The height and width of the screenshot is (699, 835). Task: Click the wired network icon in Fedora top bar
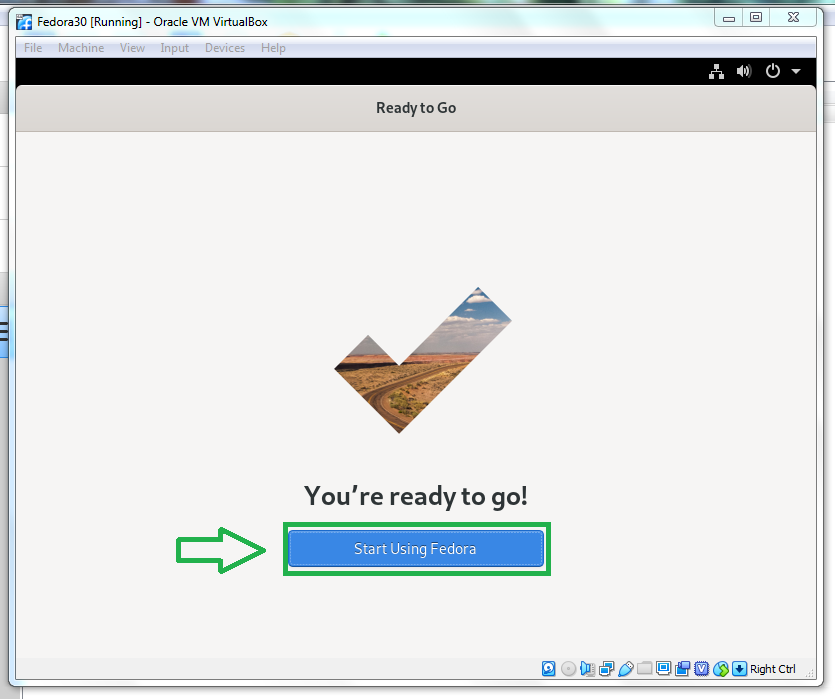coord(716,71)
